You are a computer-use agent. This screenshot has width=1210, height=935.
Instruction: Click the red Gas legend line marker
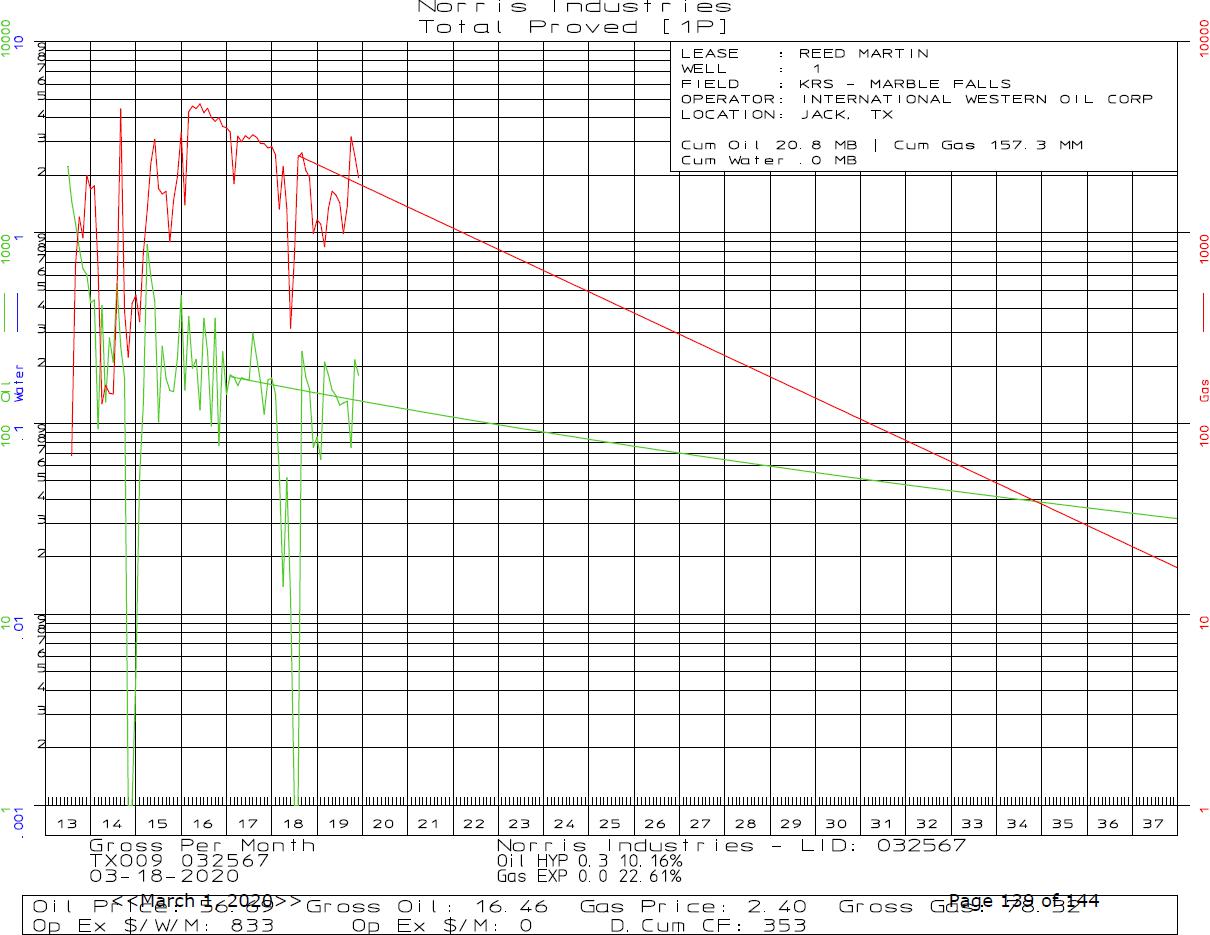1201,315
